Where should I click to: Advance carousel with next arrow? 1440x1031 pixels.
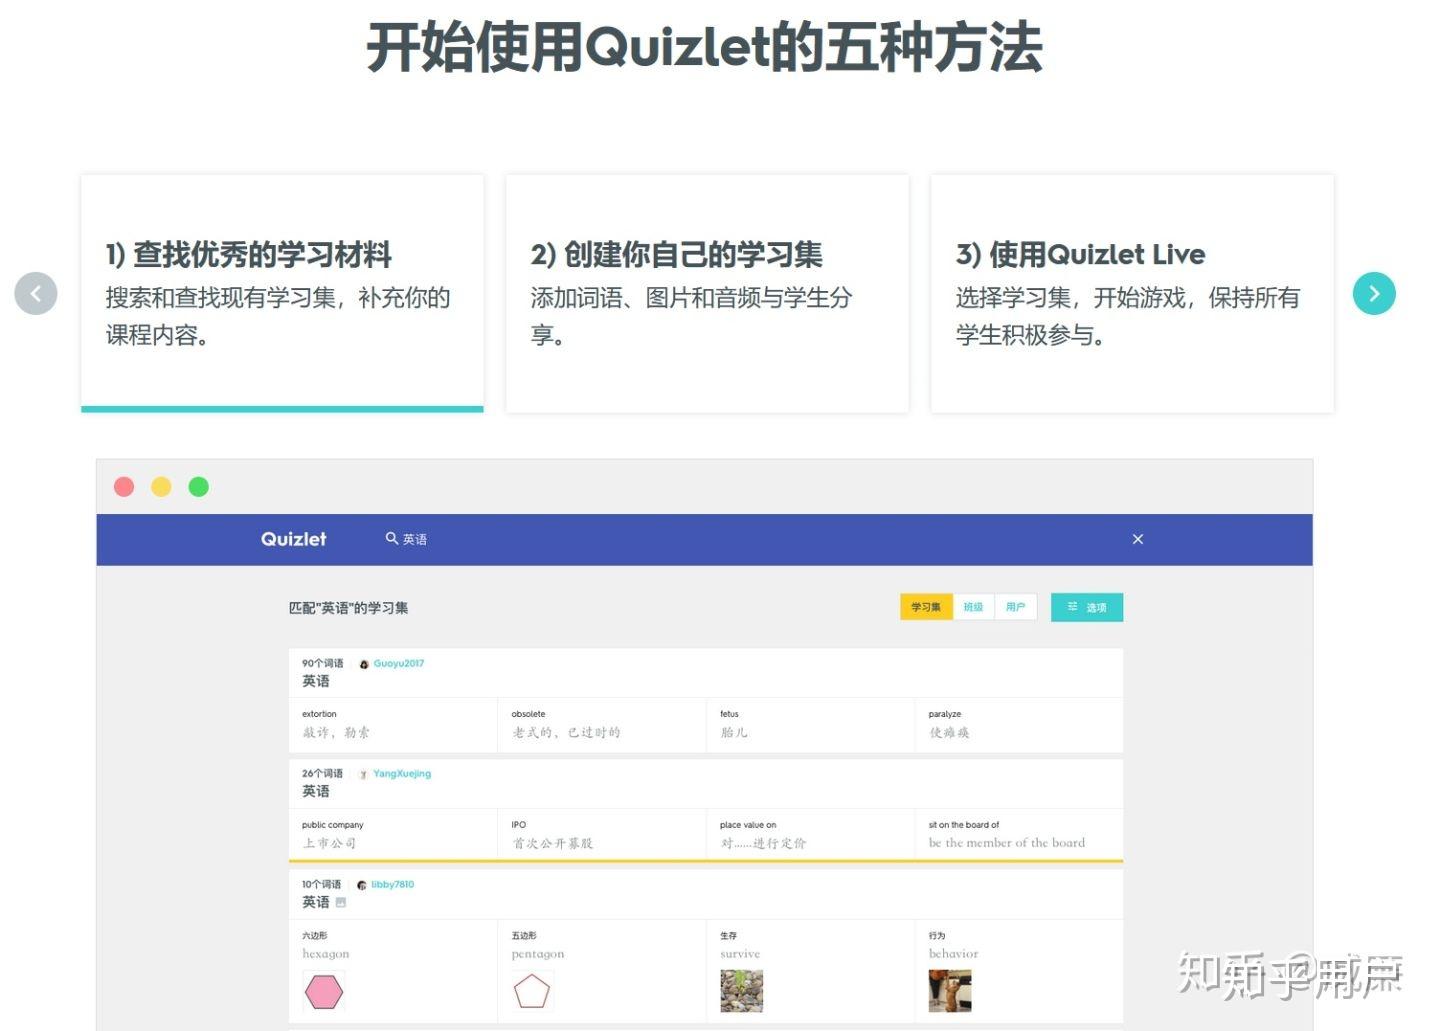click(x=1374, y=293)
